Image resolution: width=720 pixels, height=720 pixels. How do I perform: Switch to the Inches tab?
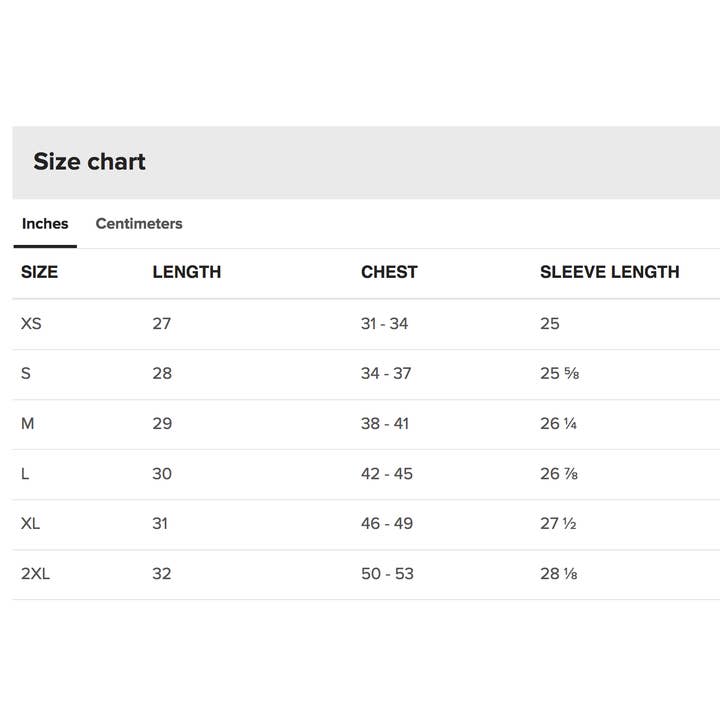[45, 224]
